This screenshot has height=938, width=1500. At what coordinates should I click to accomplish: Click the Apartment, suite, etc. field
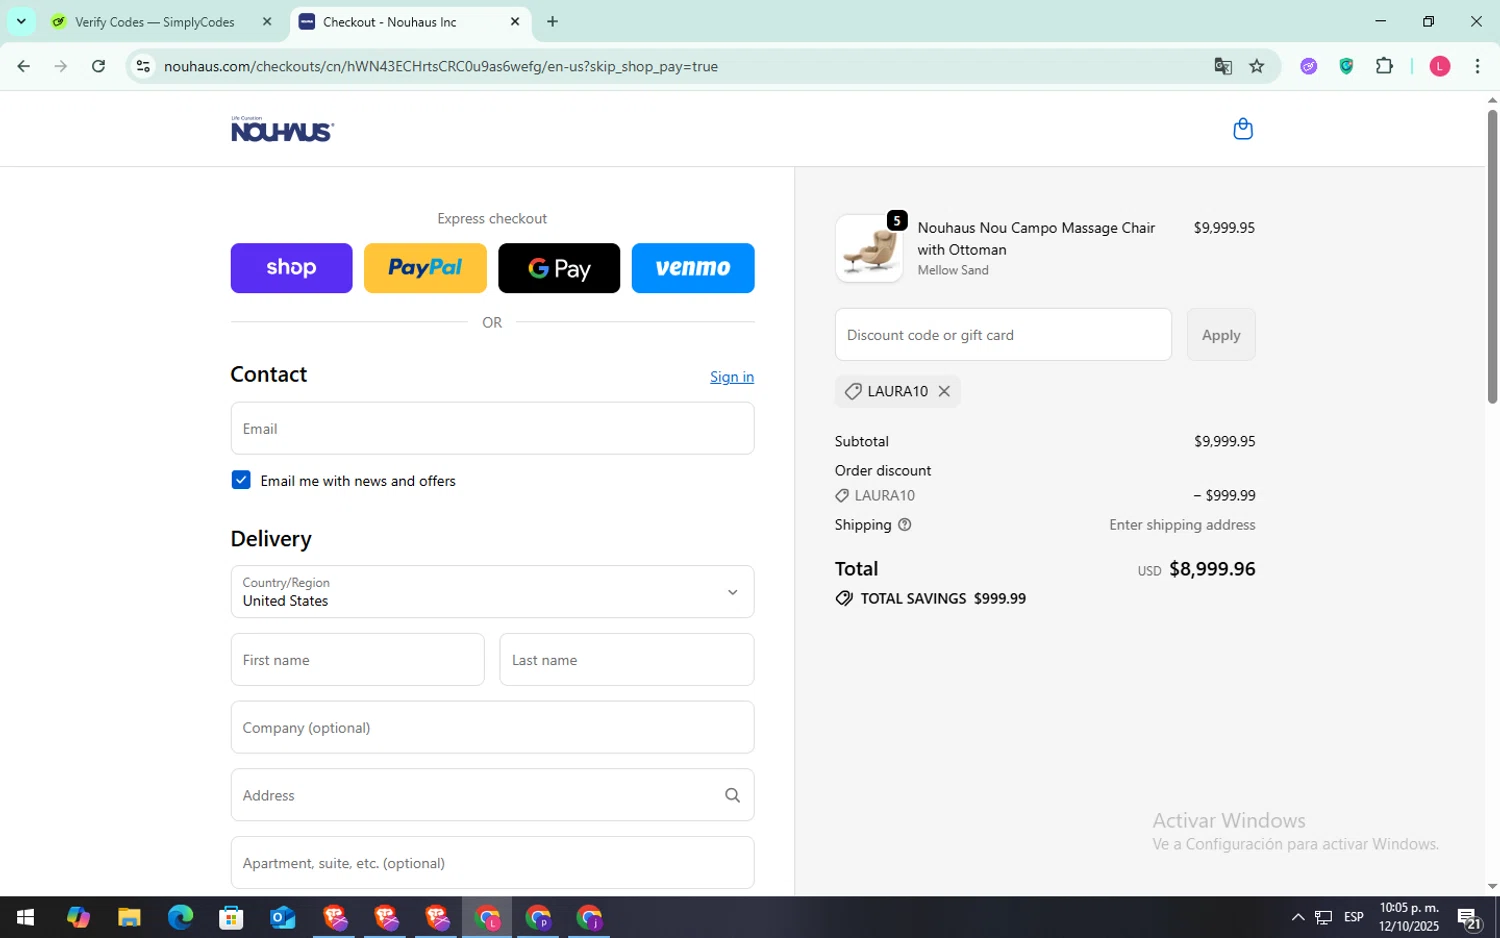click(x=492, y=863)
